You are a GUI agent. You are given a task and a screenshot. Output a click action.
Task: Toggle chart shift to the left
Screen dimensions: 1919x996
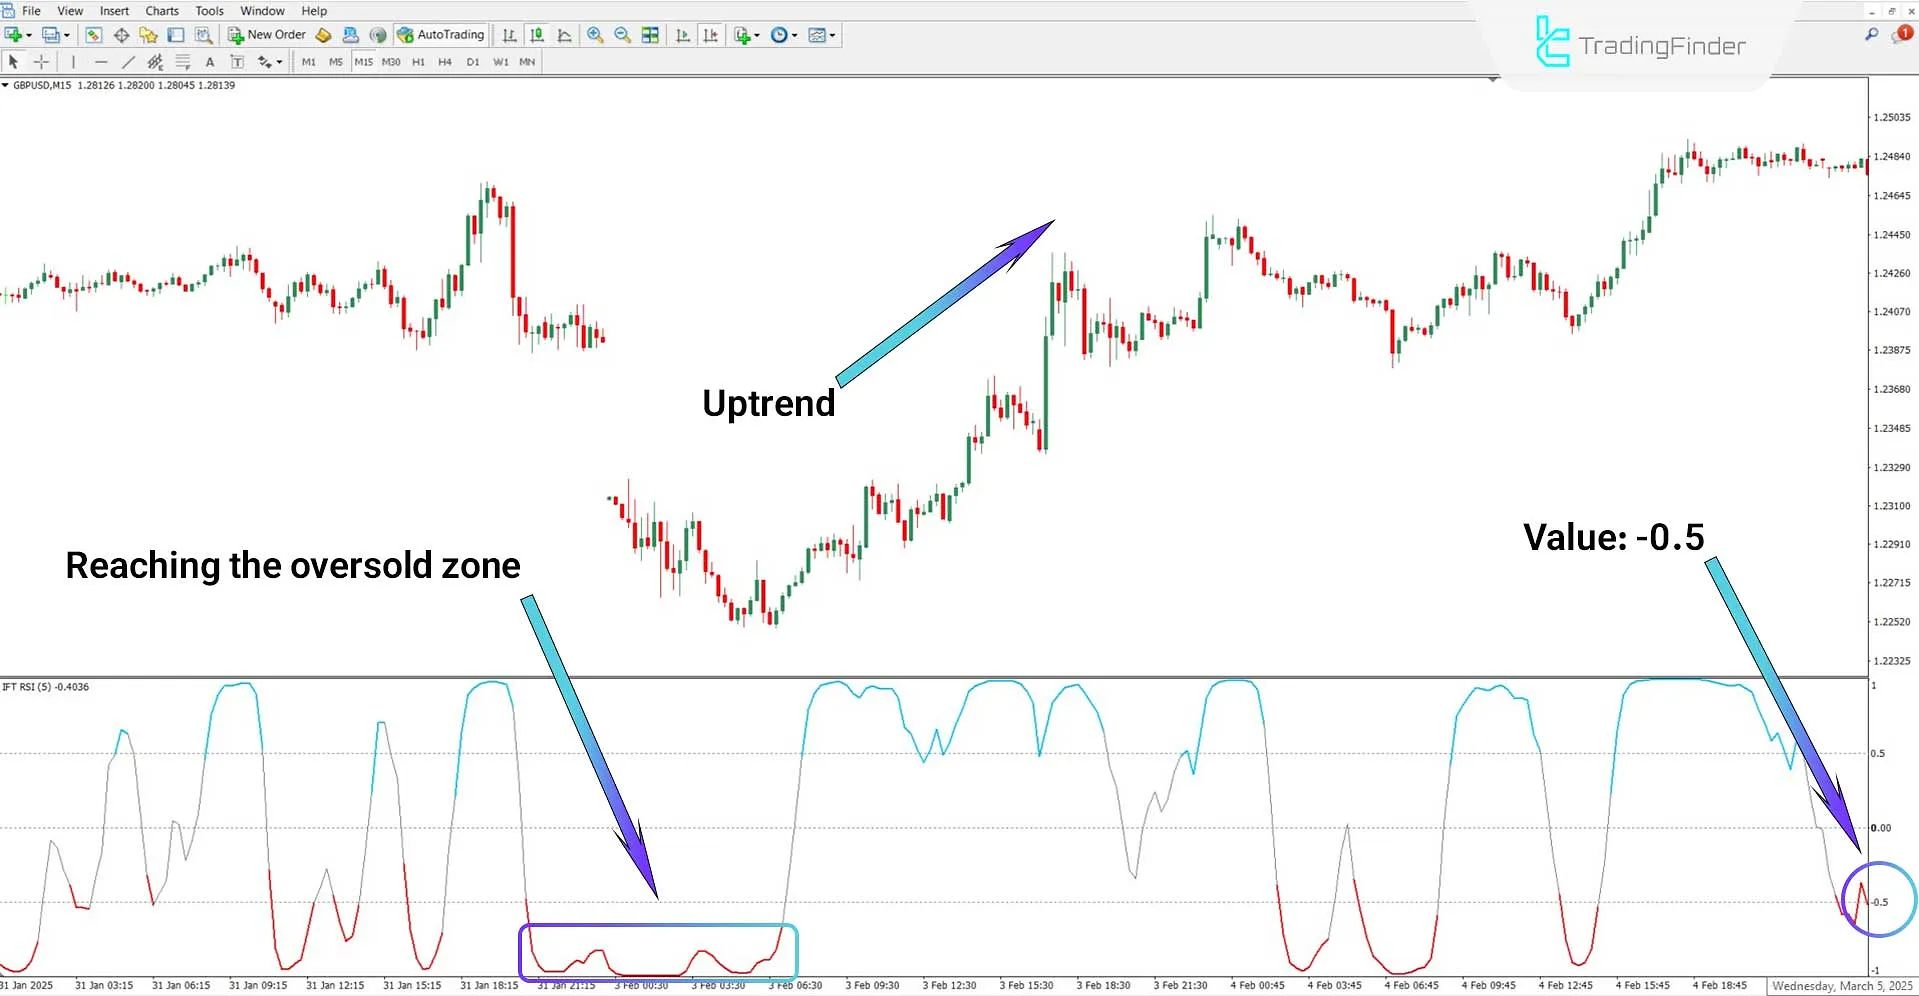710,34
